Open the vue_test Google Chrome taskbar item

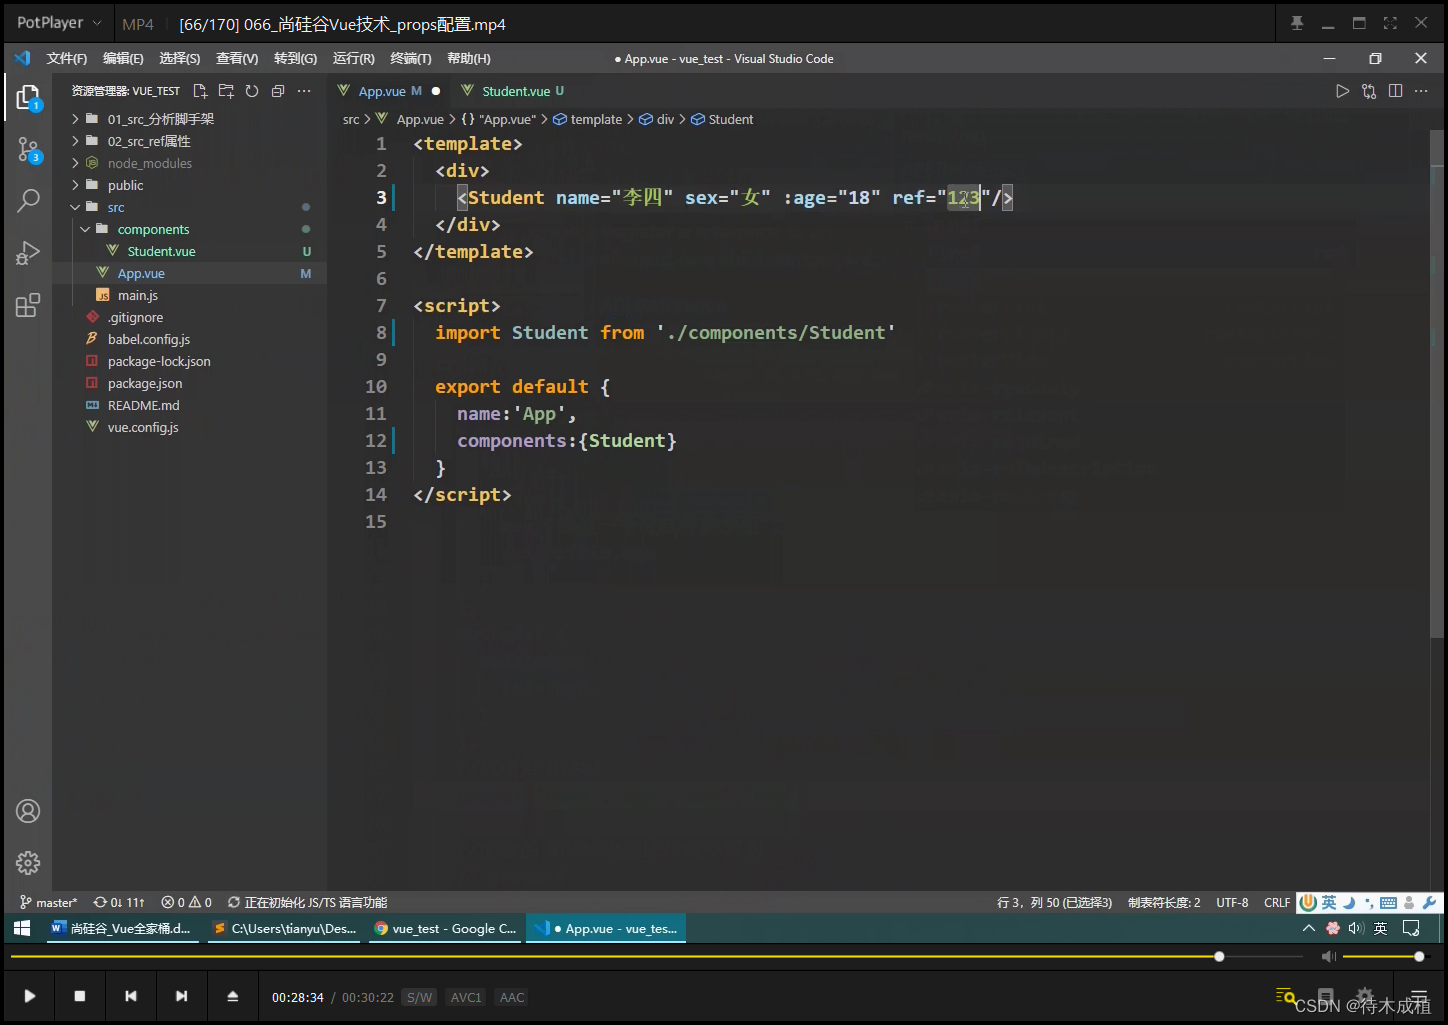point(446,928)
